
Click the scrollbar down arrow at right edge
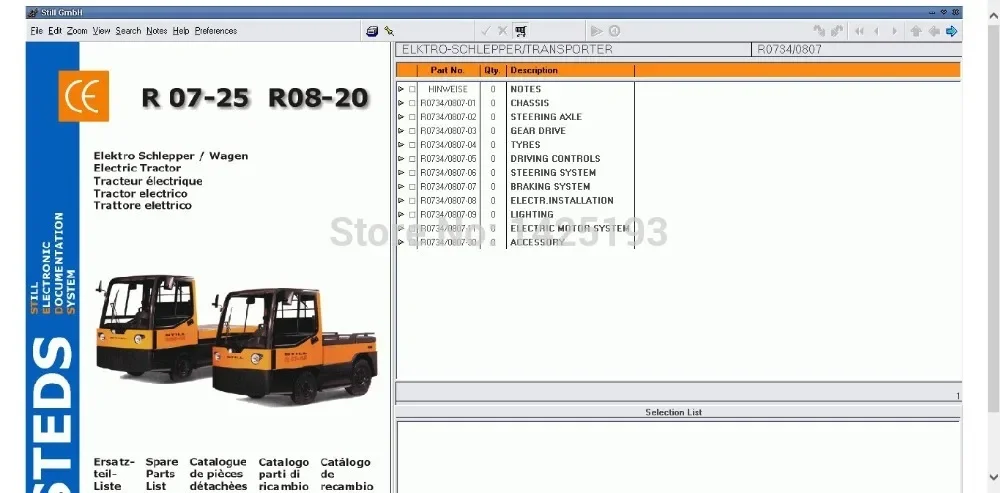[x=992, y=476]
